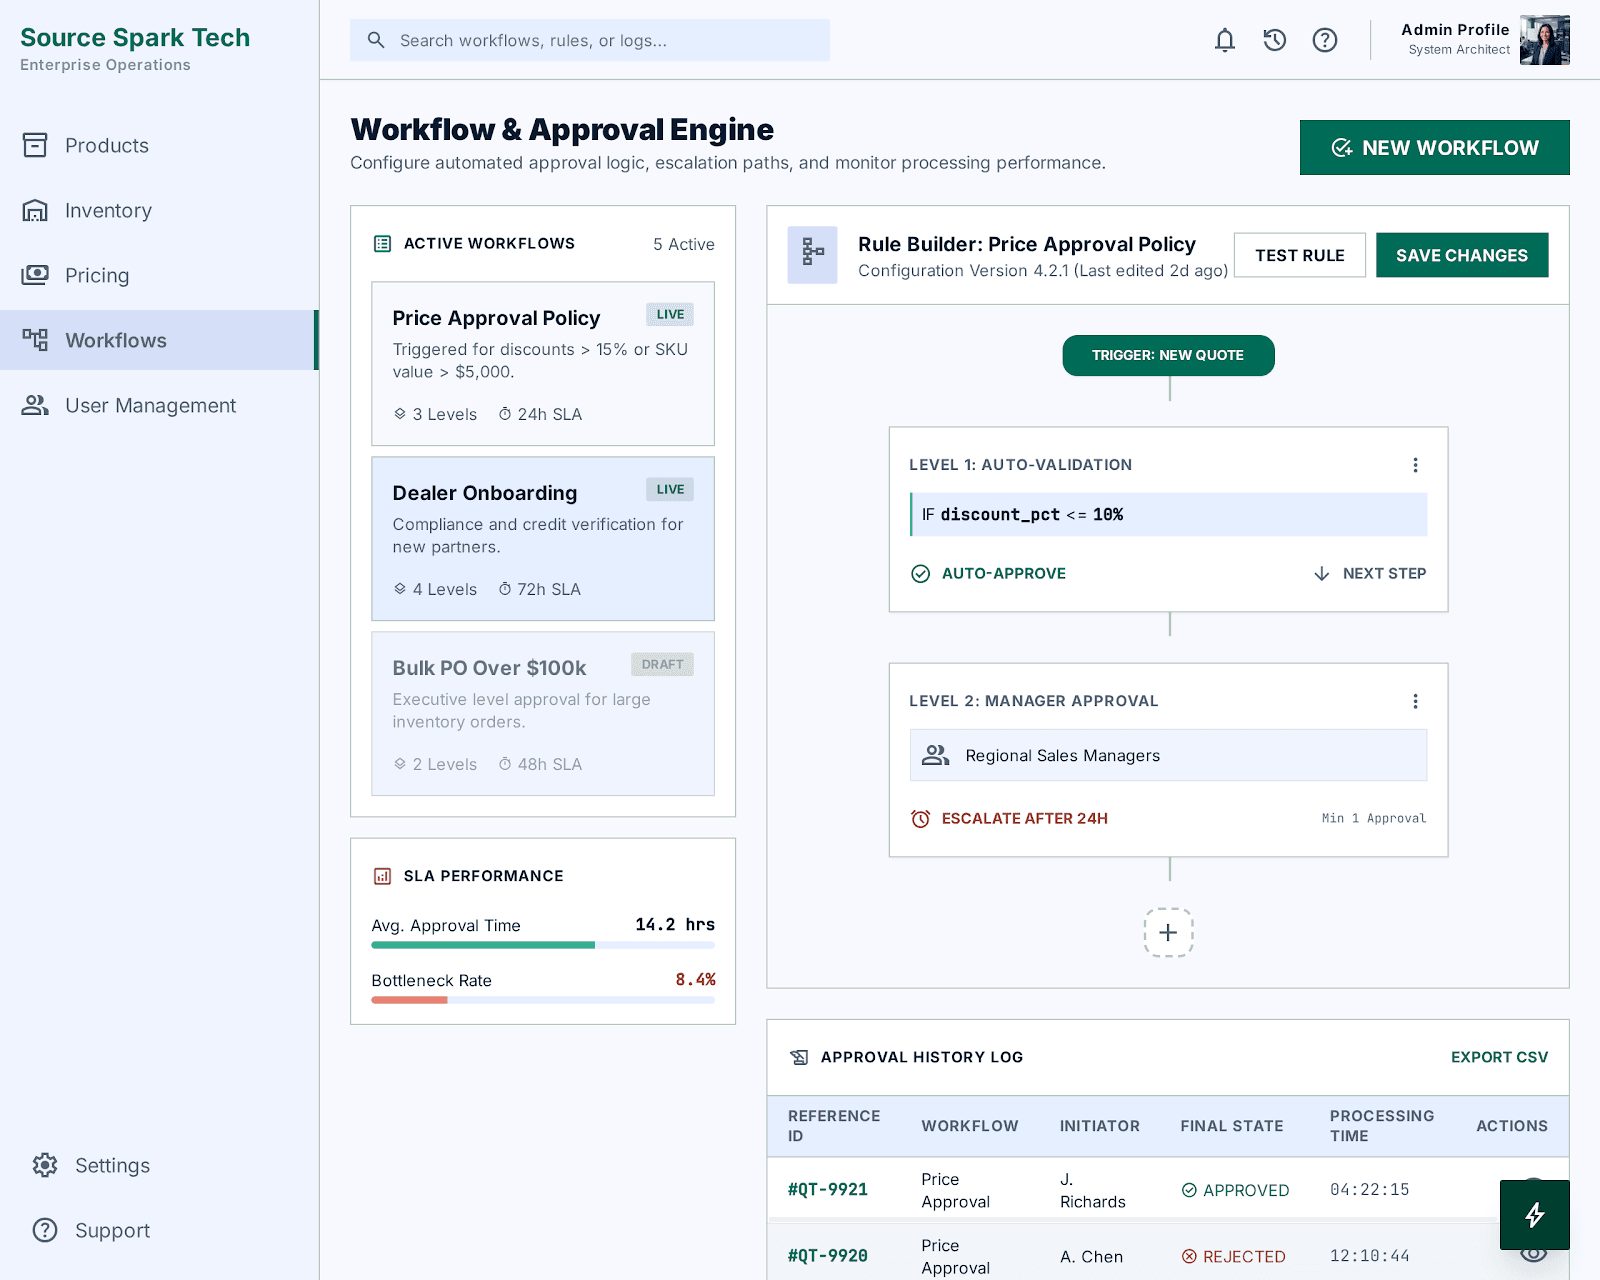Click SAVE CHANGES button
The height and width of the screenshot is (1280, 1600).
pos(1462,255)
